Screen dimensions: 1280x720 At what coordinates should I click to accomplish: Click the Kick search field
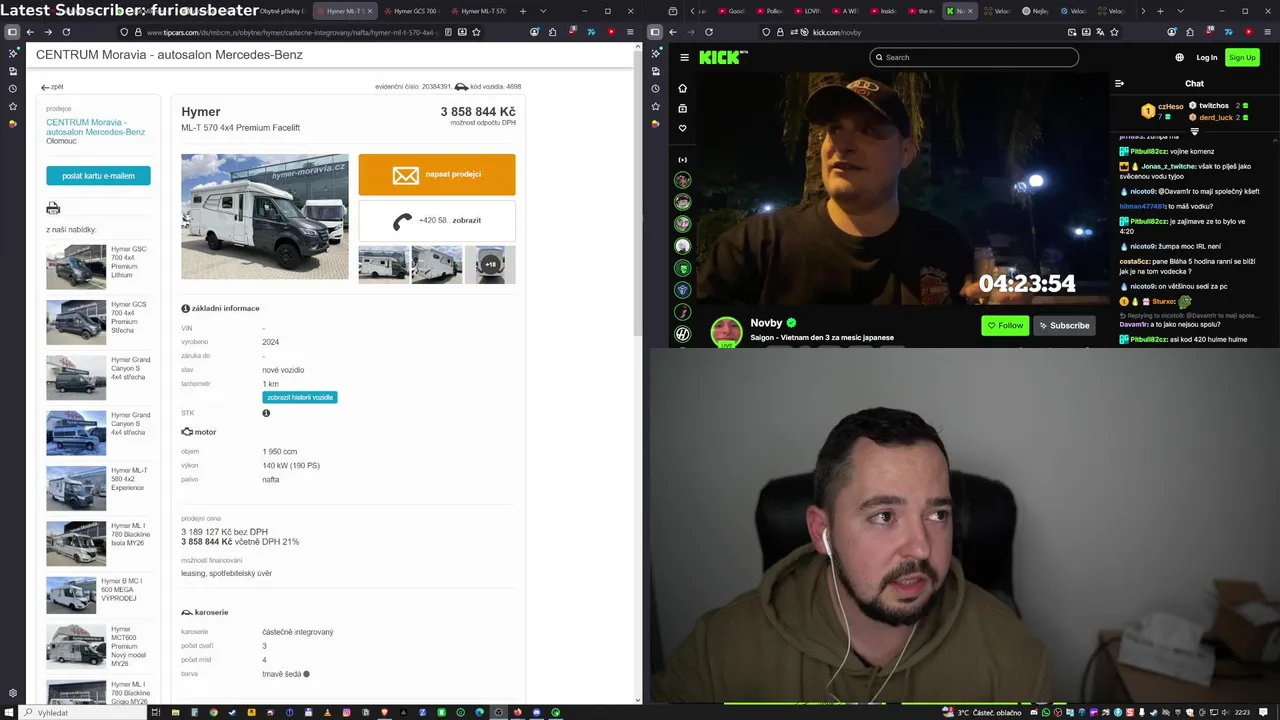(x=974, y=57)
